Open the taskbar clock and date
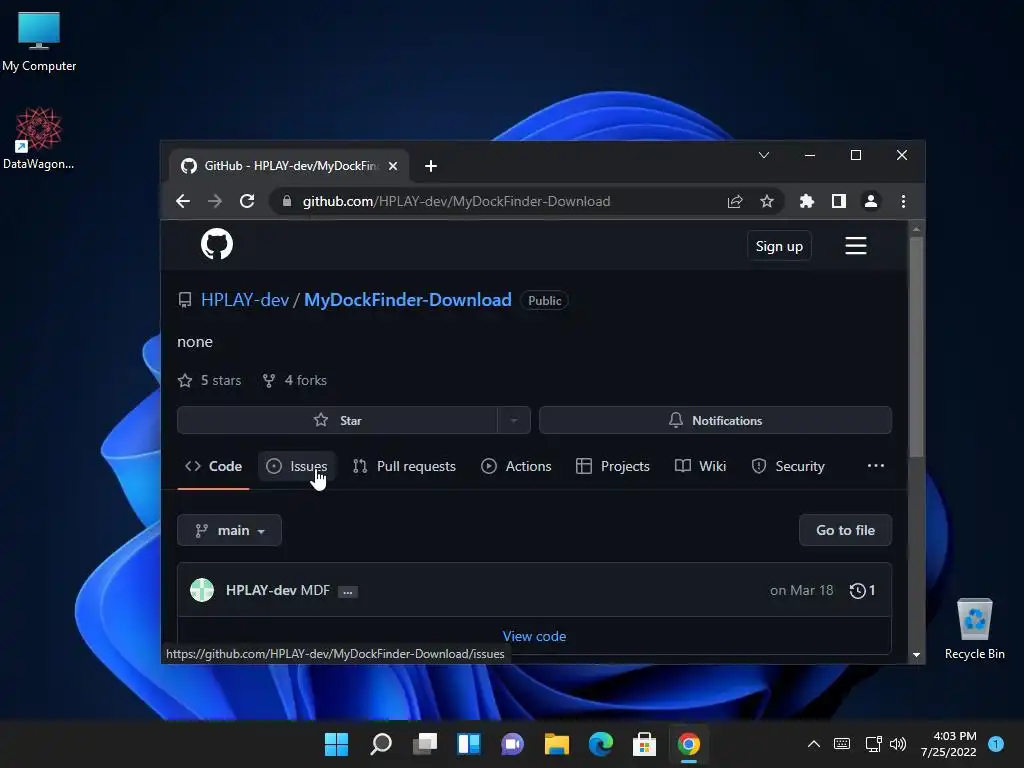The height and width of the screenshot is (768, 1024). click(x=948, y=744)
